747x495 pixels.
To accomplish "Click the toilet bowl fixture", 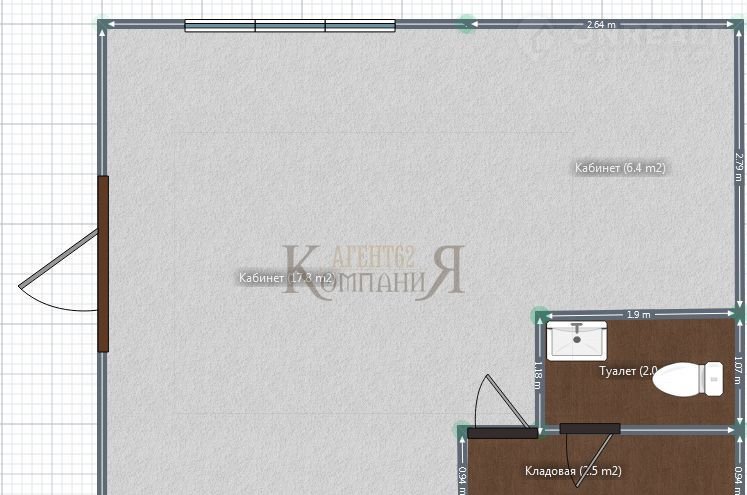I will tap(693, 377).
